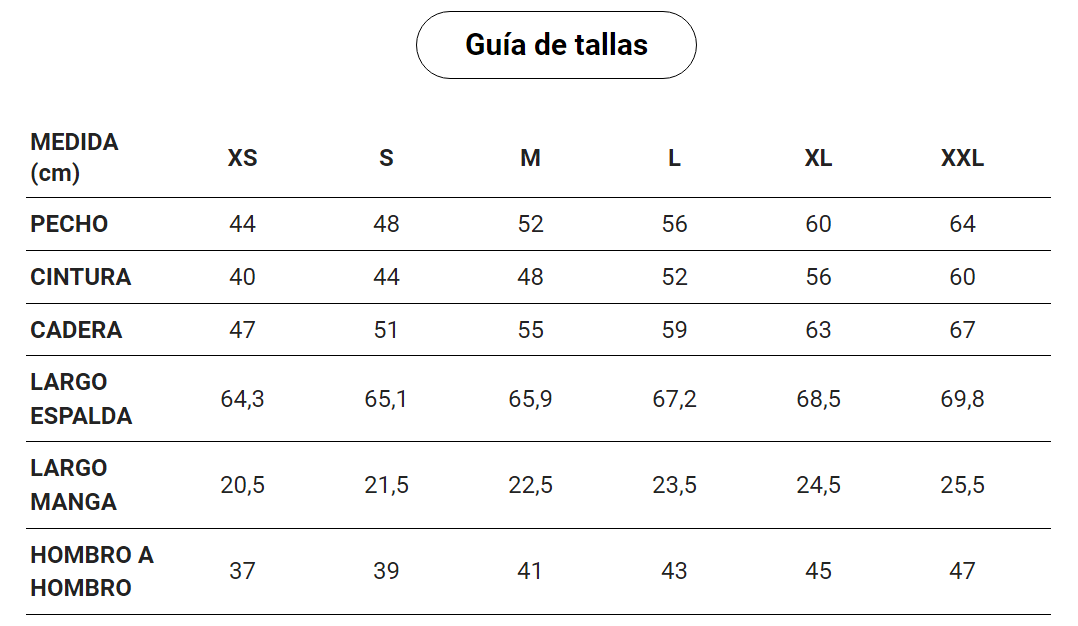Click the Guía de tallas button
Image resolution: width=1078 pixels, height=626 pixels.
[556, 45]
